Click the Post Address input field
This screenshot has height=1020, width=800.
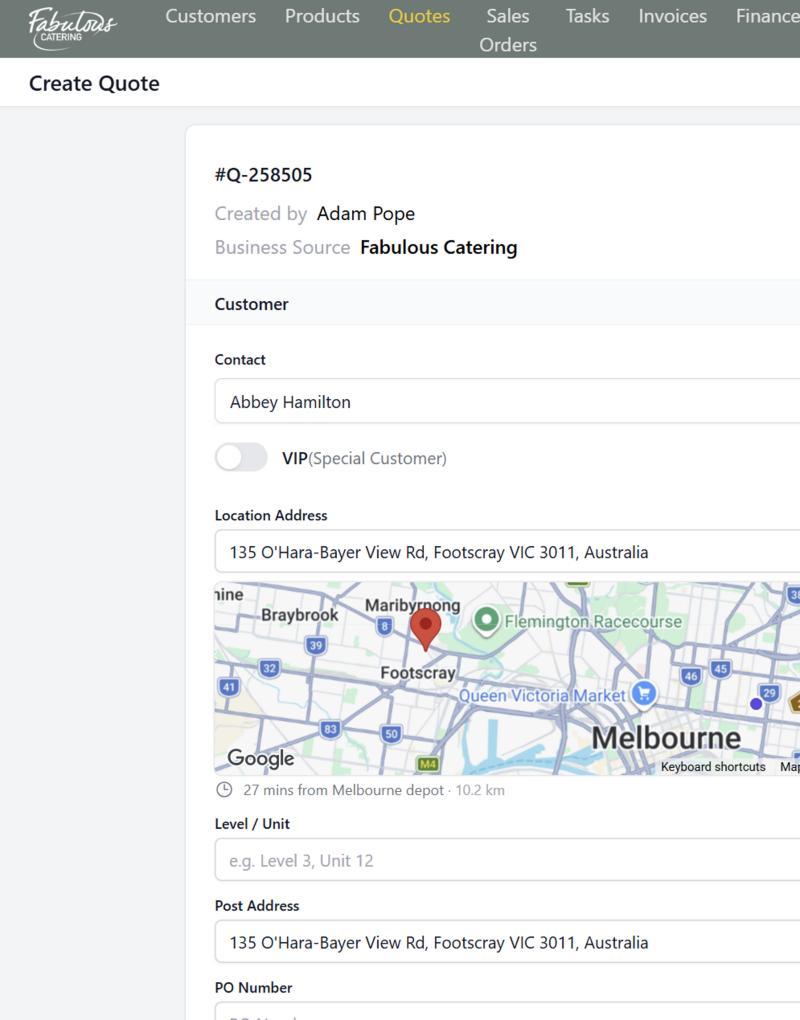tap(507, 942)
